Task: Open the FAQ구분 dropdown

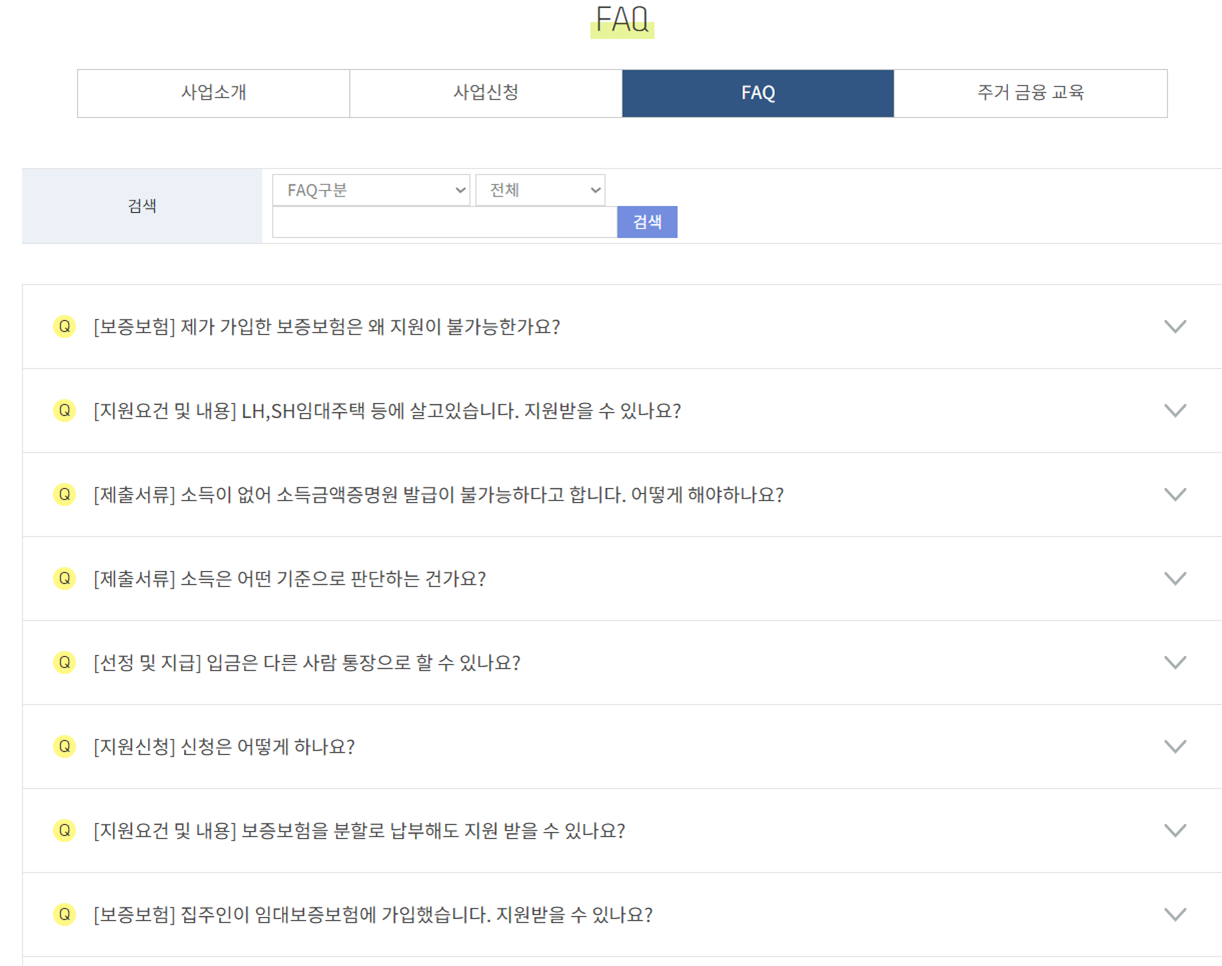Action: (x=371, y=190)
